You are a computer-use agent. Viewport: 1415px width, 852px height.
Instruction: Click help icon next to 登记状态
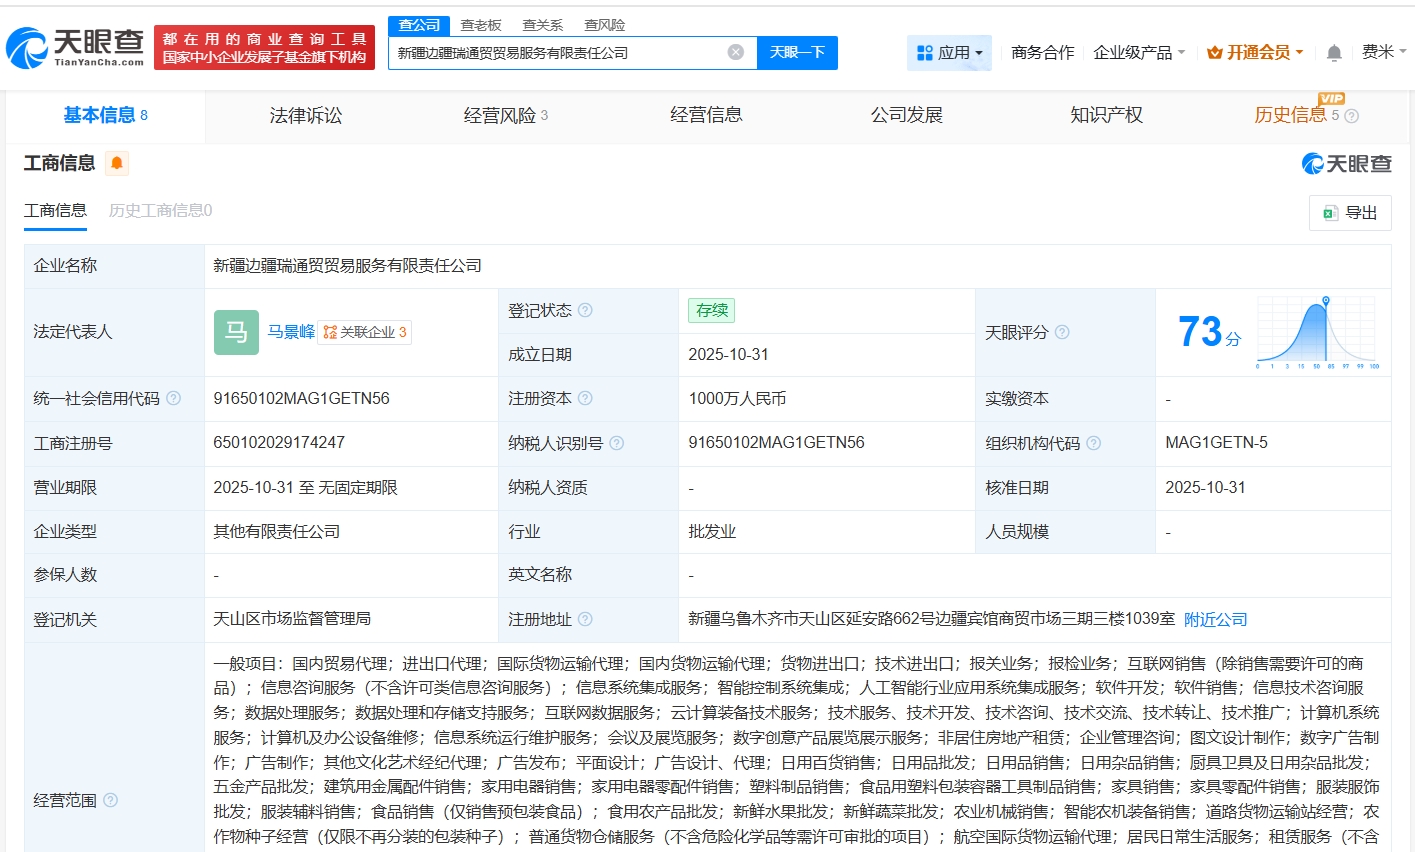point(585,310)
